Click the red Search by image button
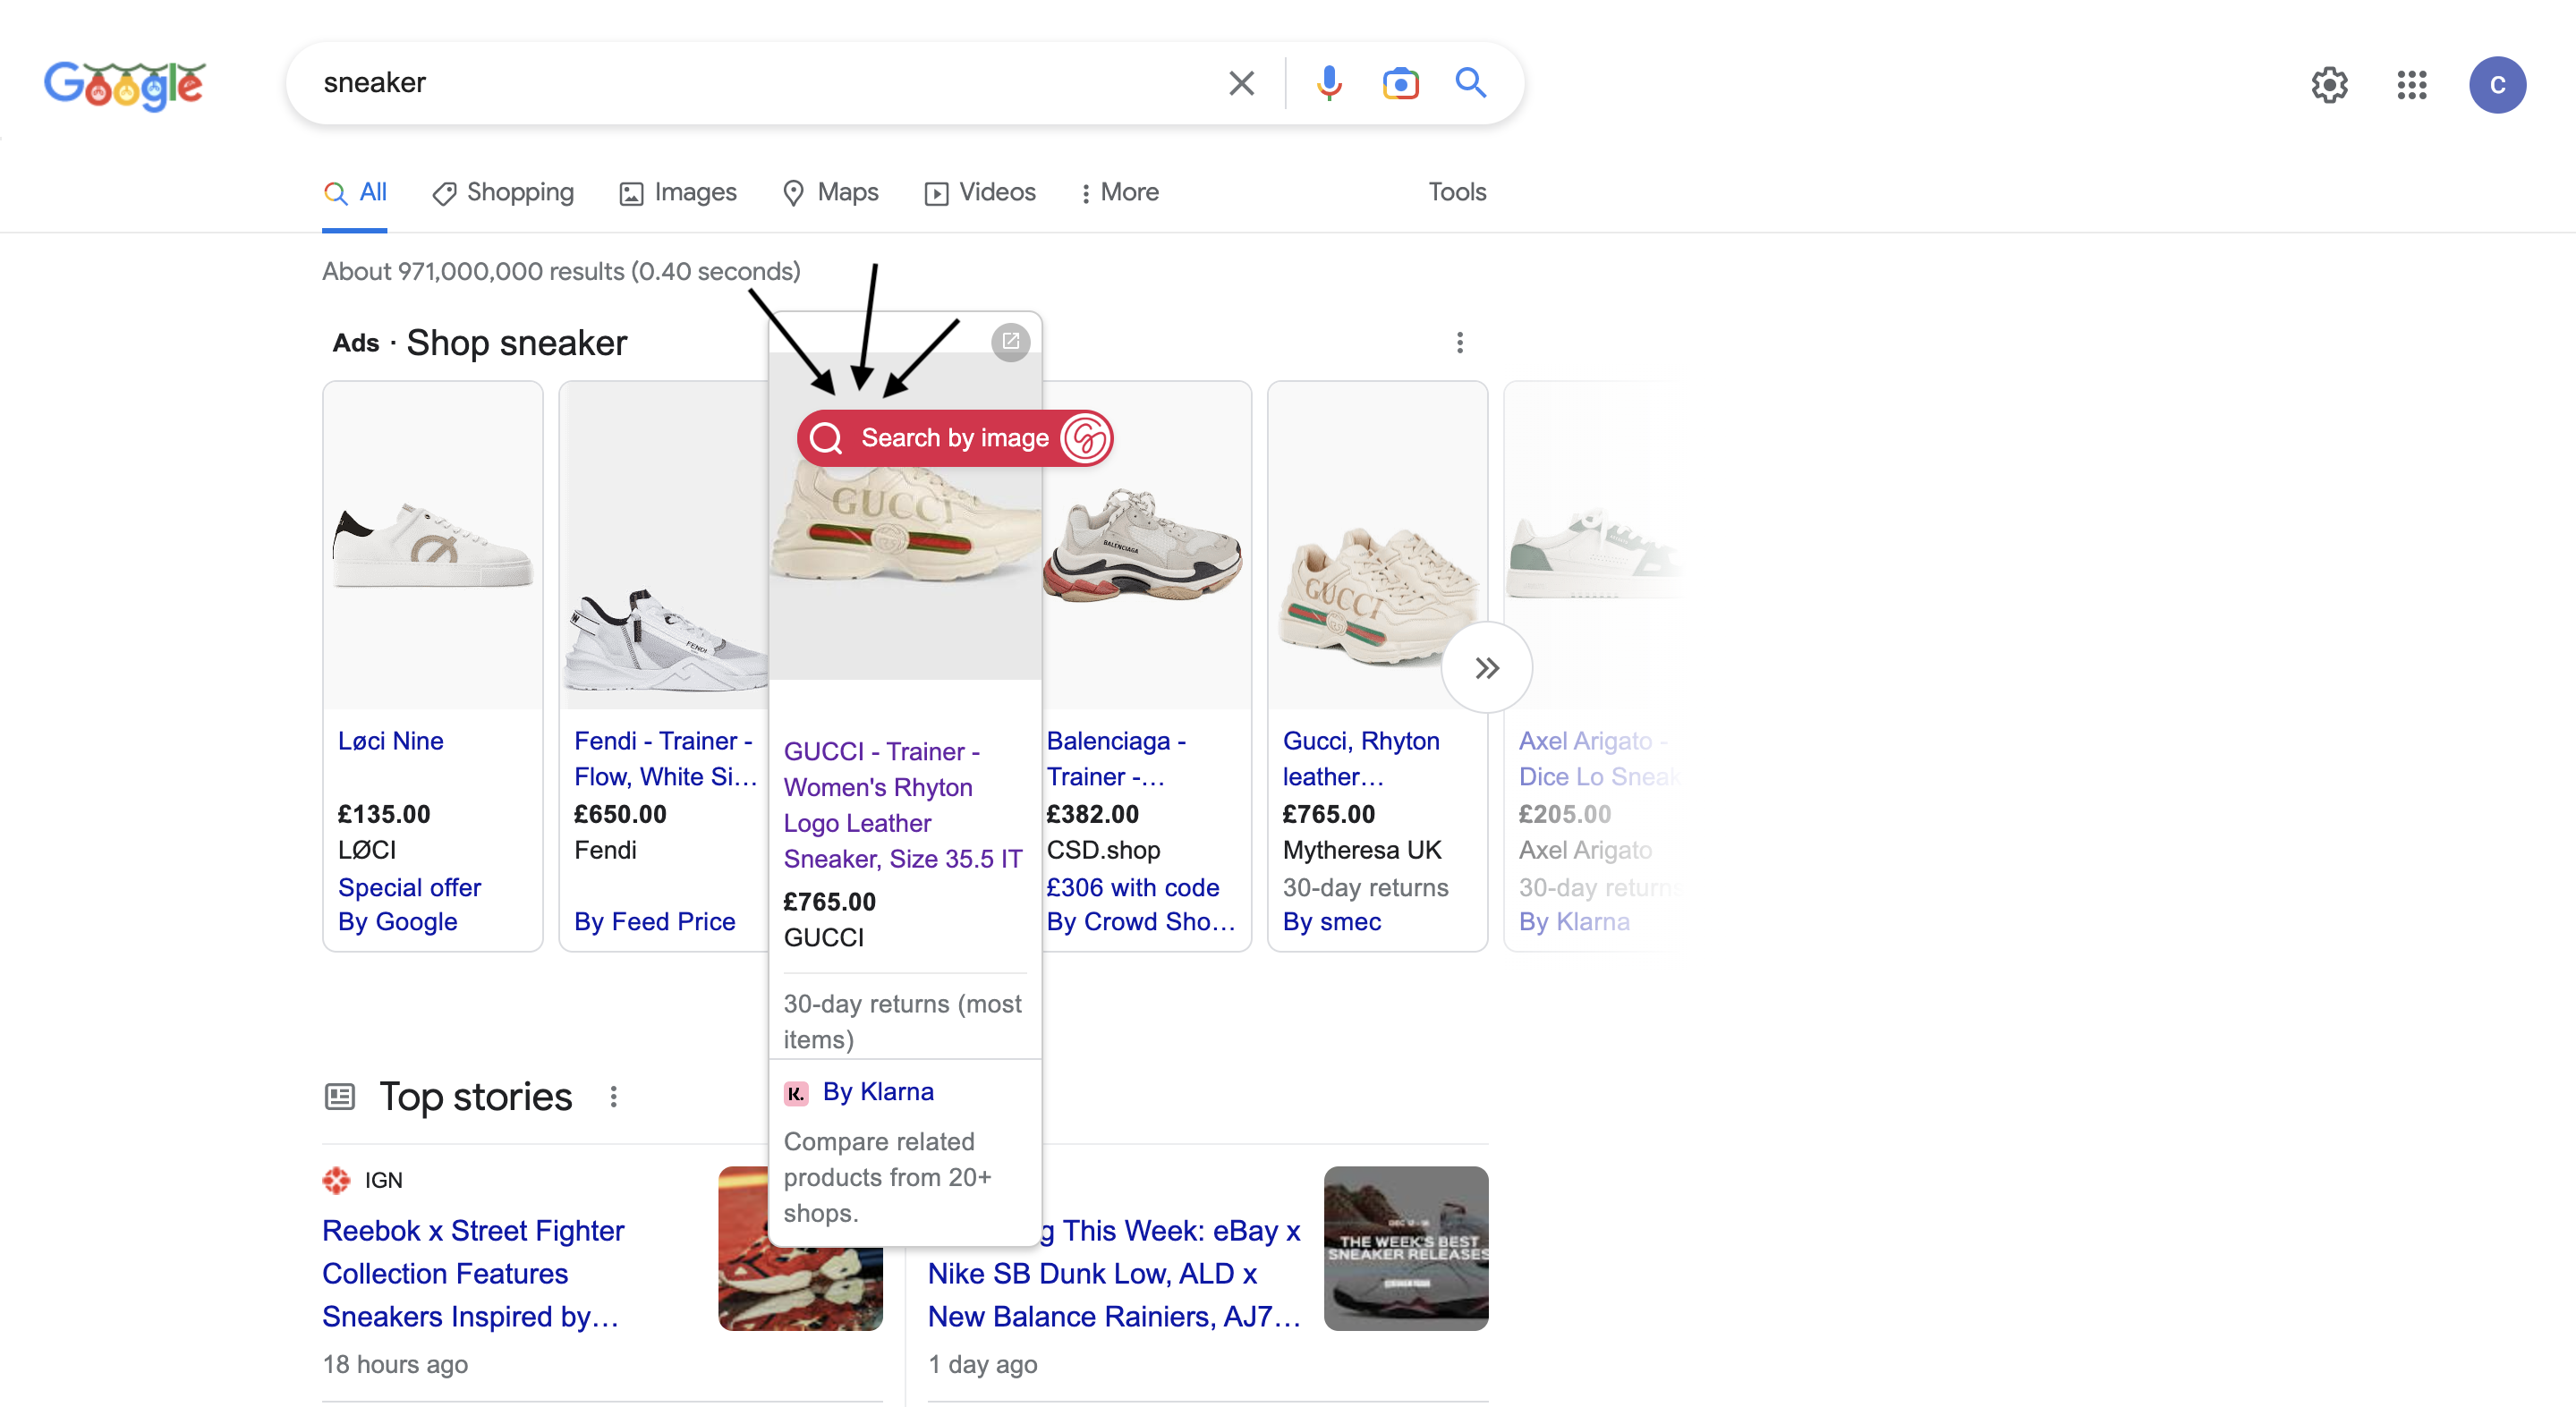The width and height of the screenshot is (2576, 1407). click(x=954, y=438)
